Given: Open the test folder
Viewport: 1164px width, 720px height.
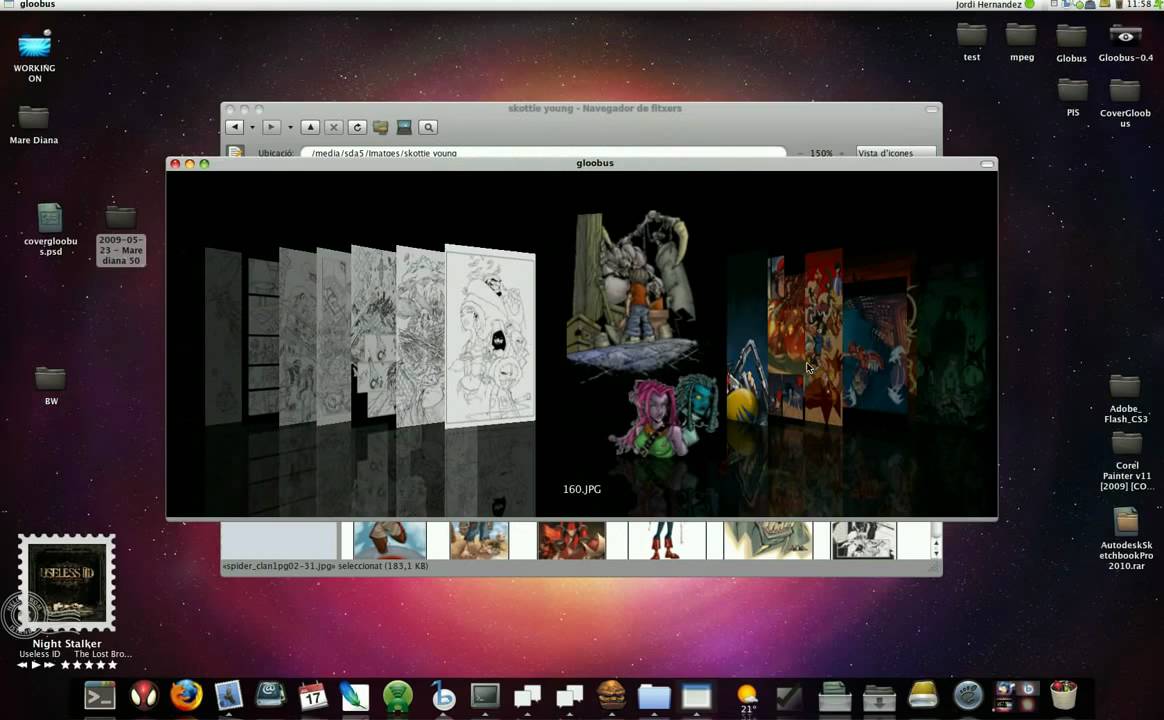Looking at the screenshot, I should click(972, 42).
